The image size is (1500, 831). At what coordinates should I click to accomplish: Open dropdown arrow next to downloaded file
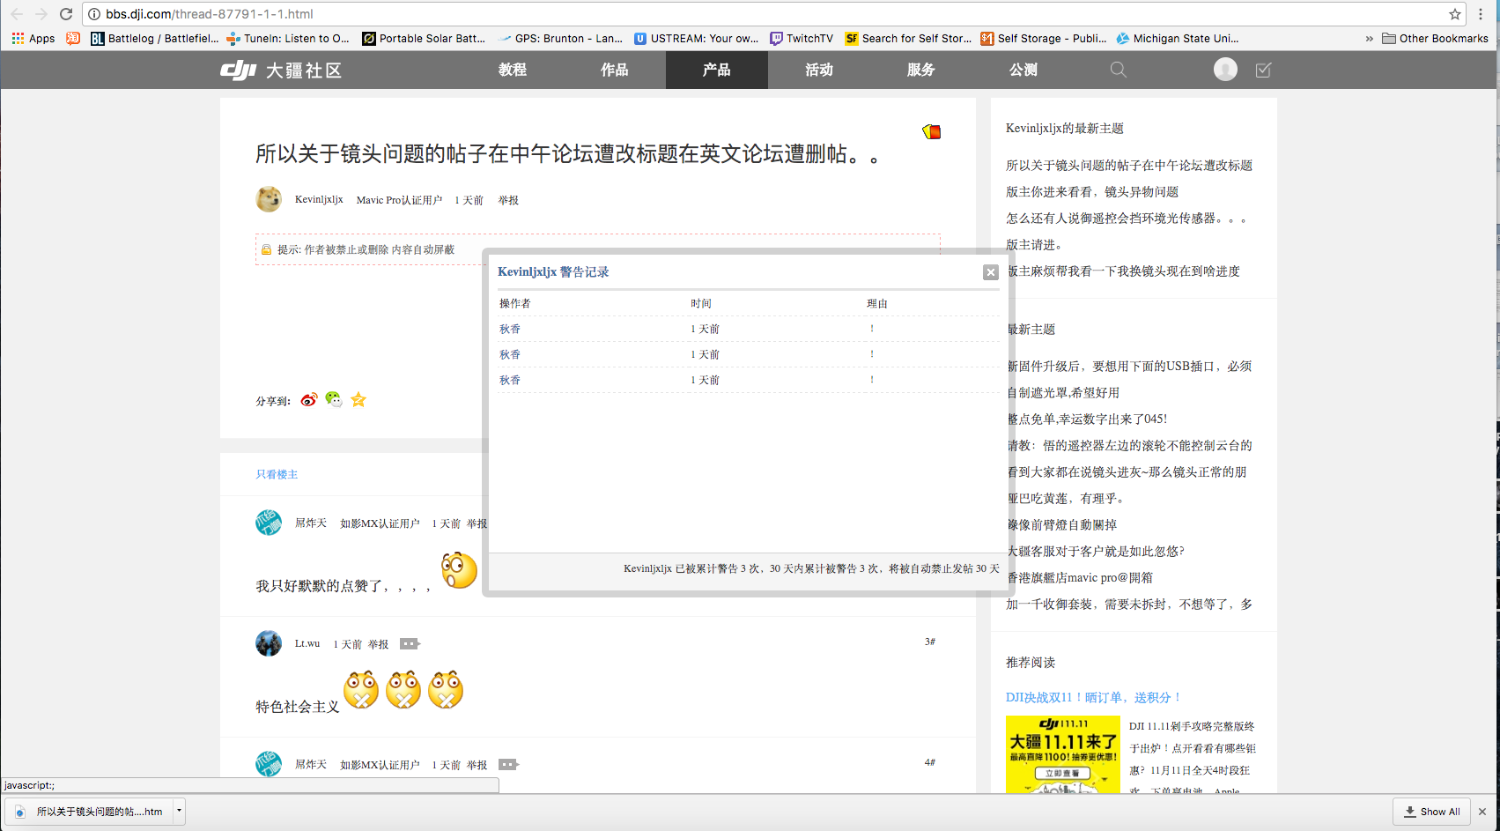(x=179, y=811)
